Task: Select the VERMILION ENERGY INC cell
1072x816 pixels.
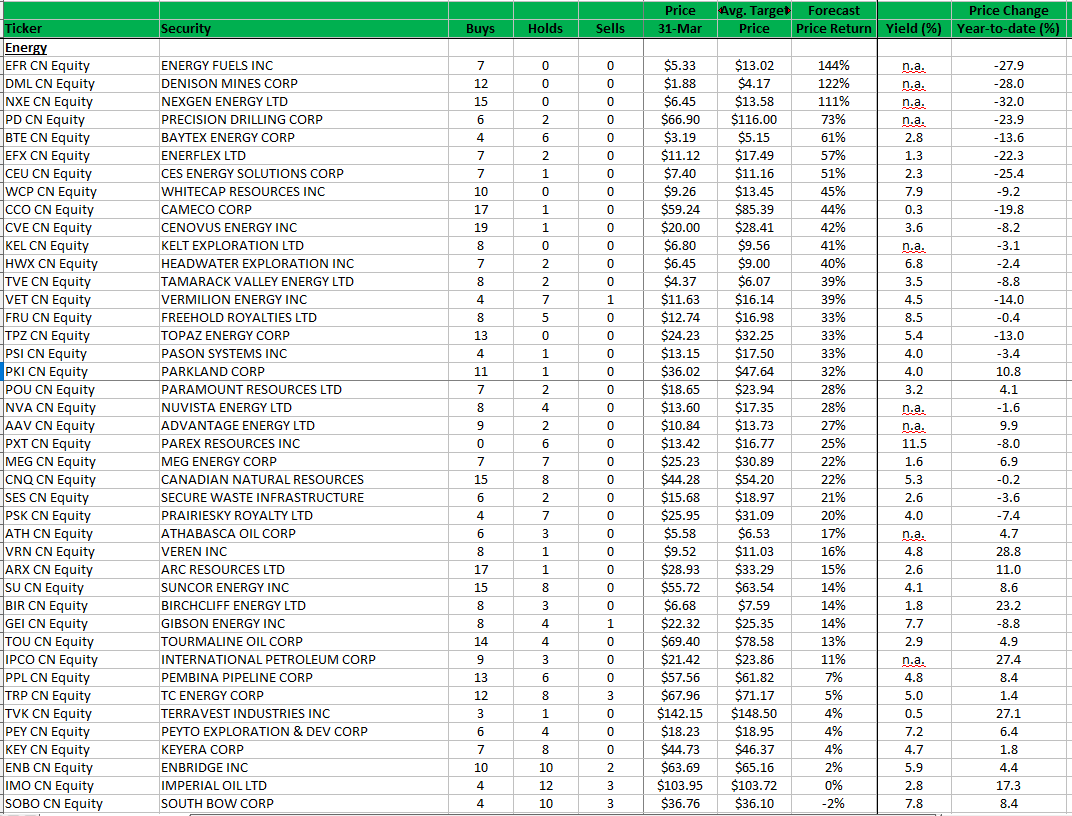Action: 304,299
